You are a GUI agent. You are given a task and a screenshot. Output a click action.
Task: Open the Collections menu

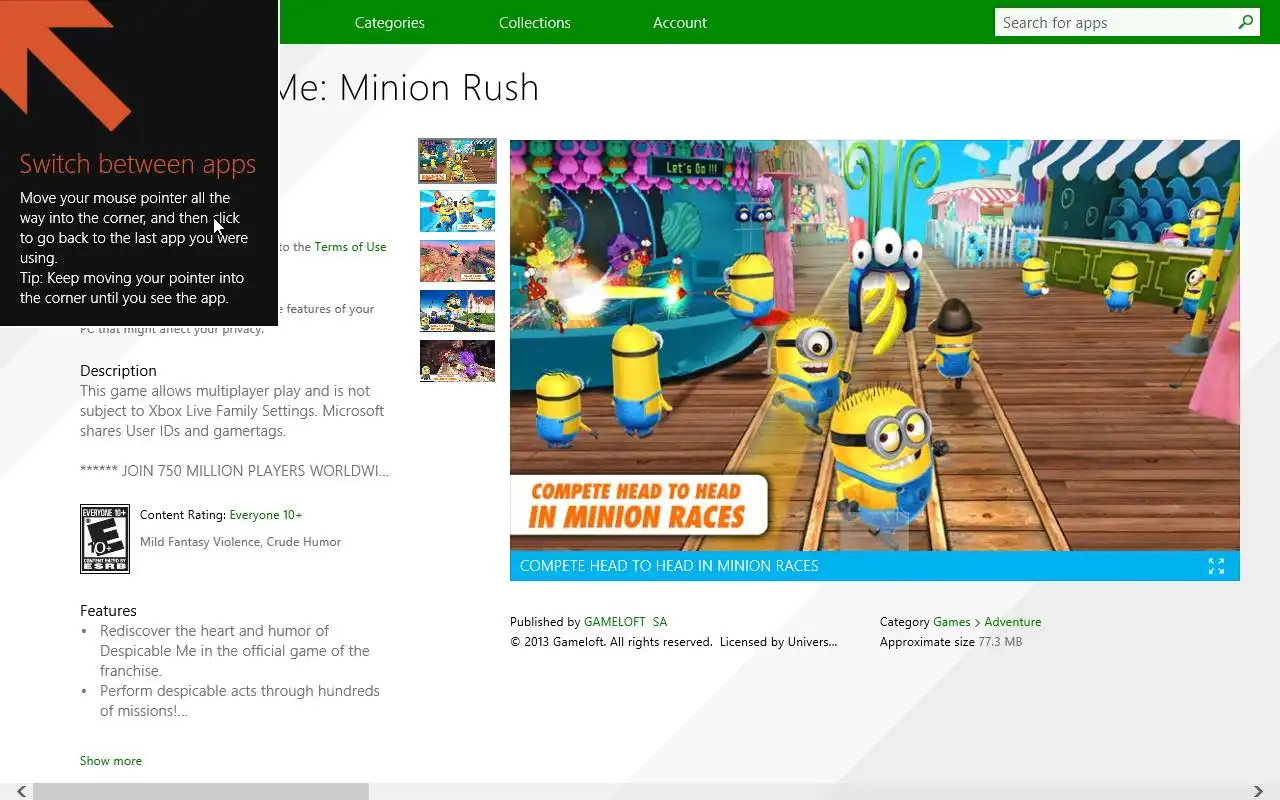click(534, 22)
